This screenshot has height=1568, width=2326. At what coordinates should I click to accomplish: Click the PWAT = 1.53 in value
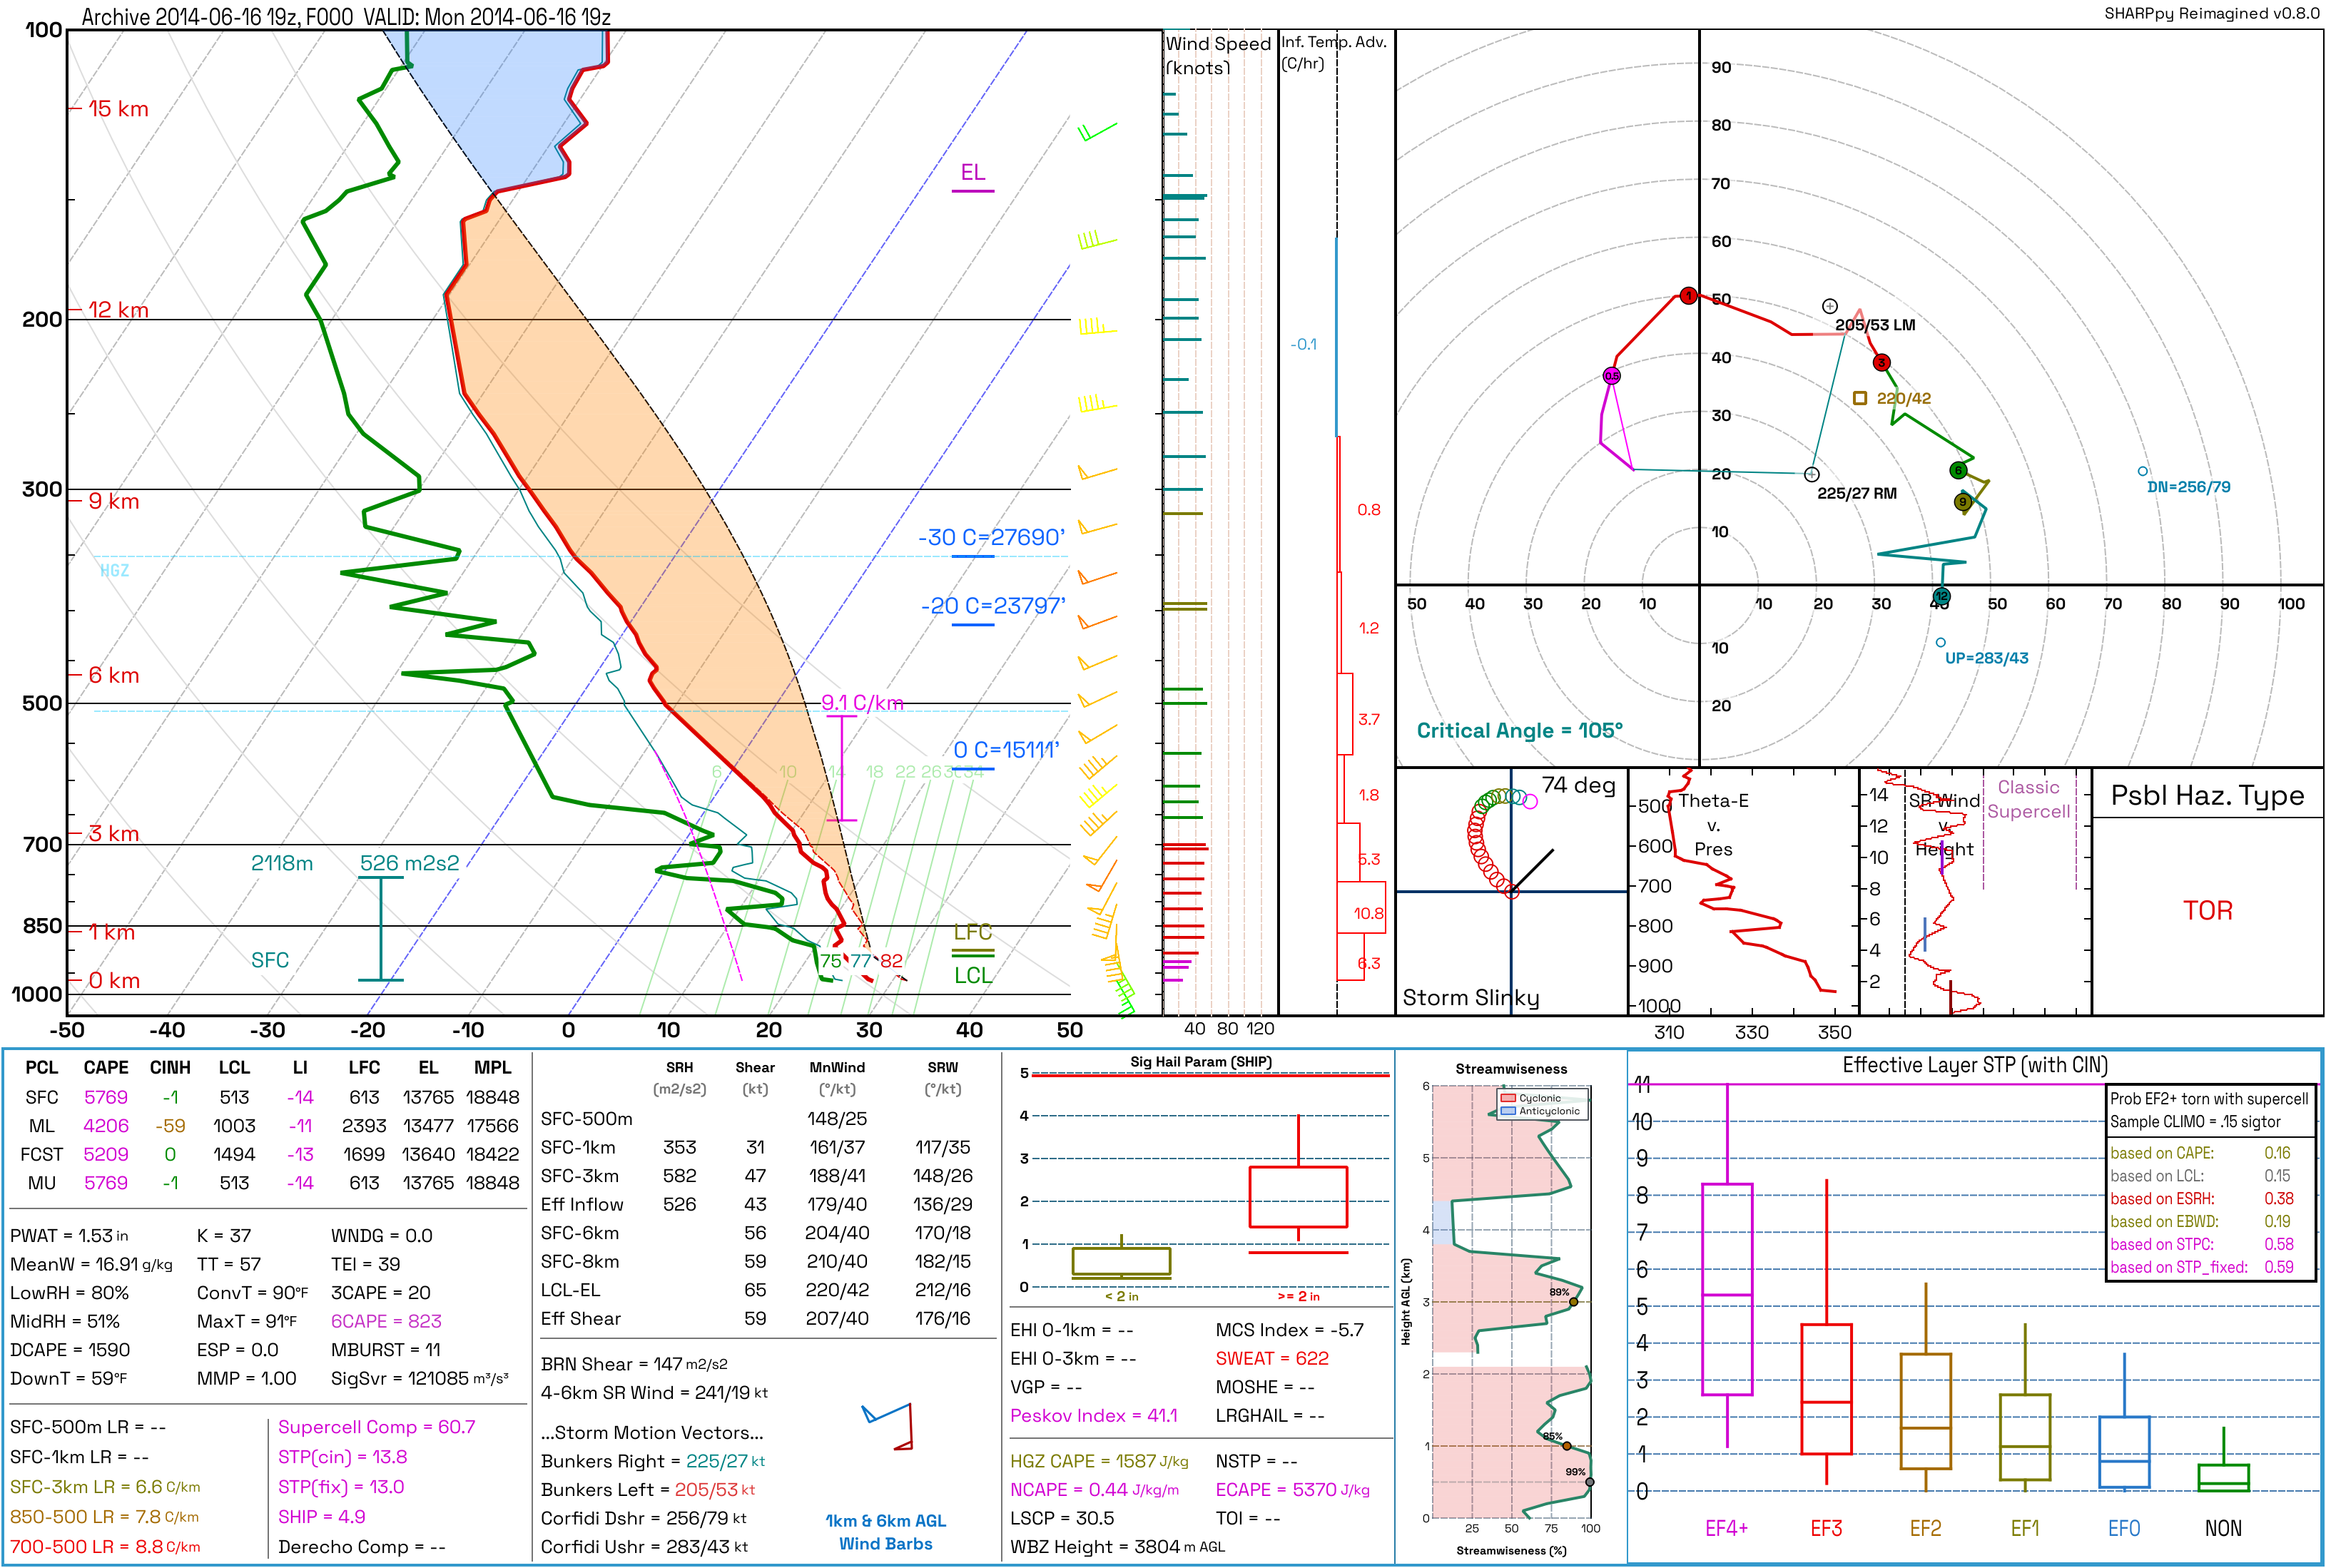(x=69, y=1236)
